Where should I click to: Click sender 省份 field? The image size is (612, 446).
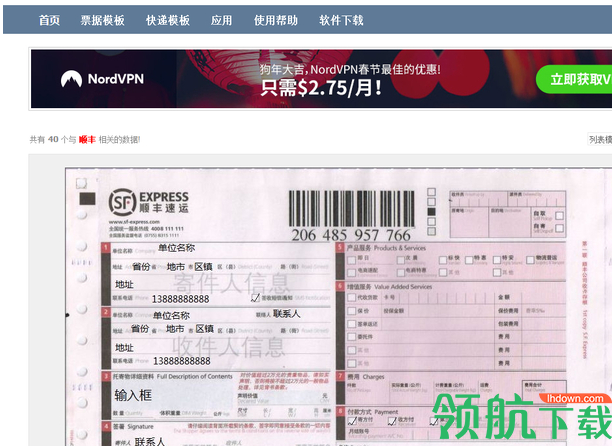point(141,267)
